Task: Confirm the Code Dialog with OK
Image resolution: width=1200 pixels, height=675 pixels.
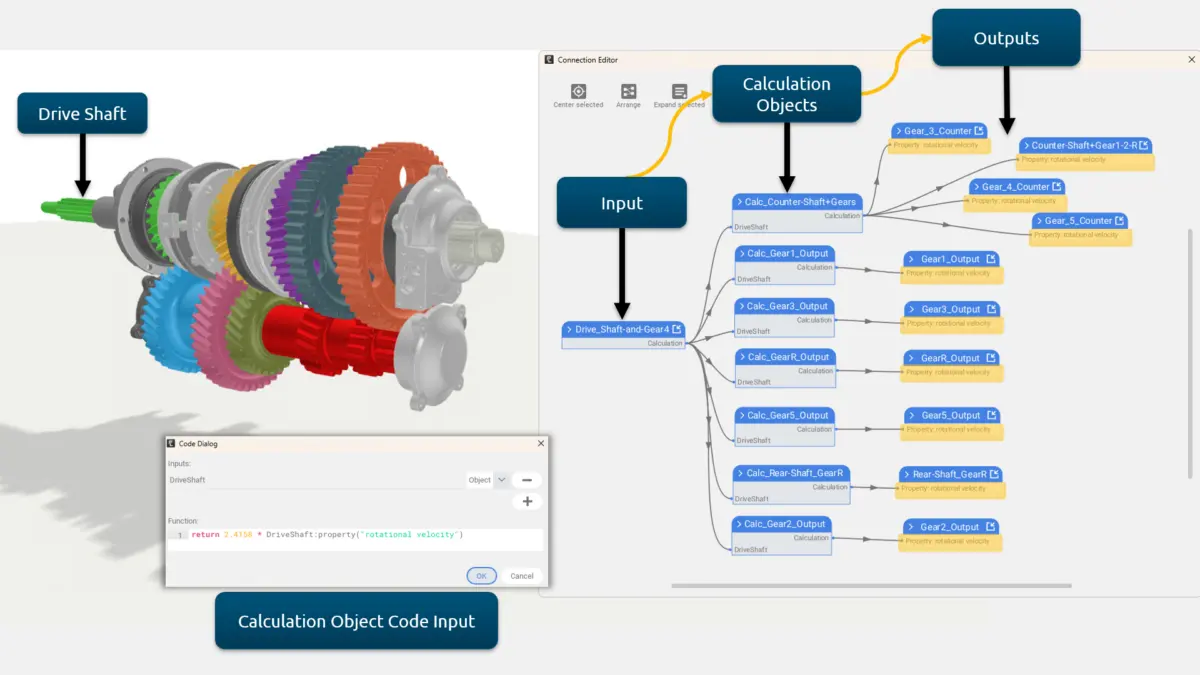Action: (x=481, y=576)
